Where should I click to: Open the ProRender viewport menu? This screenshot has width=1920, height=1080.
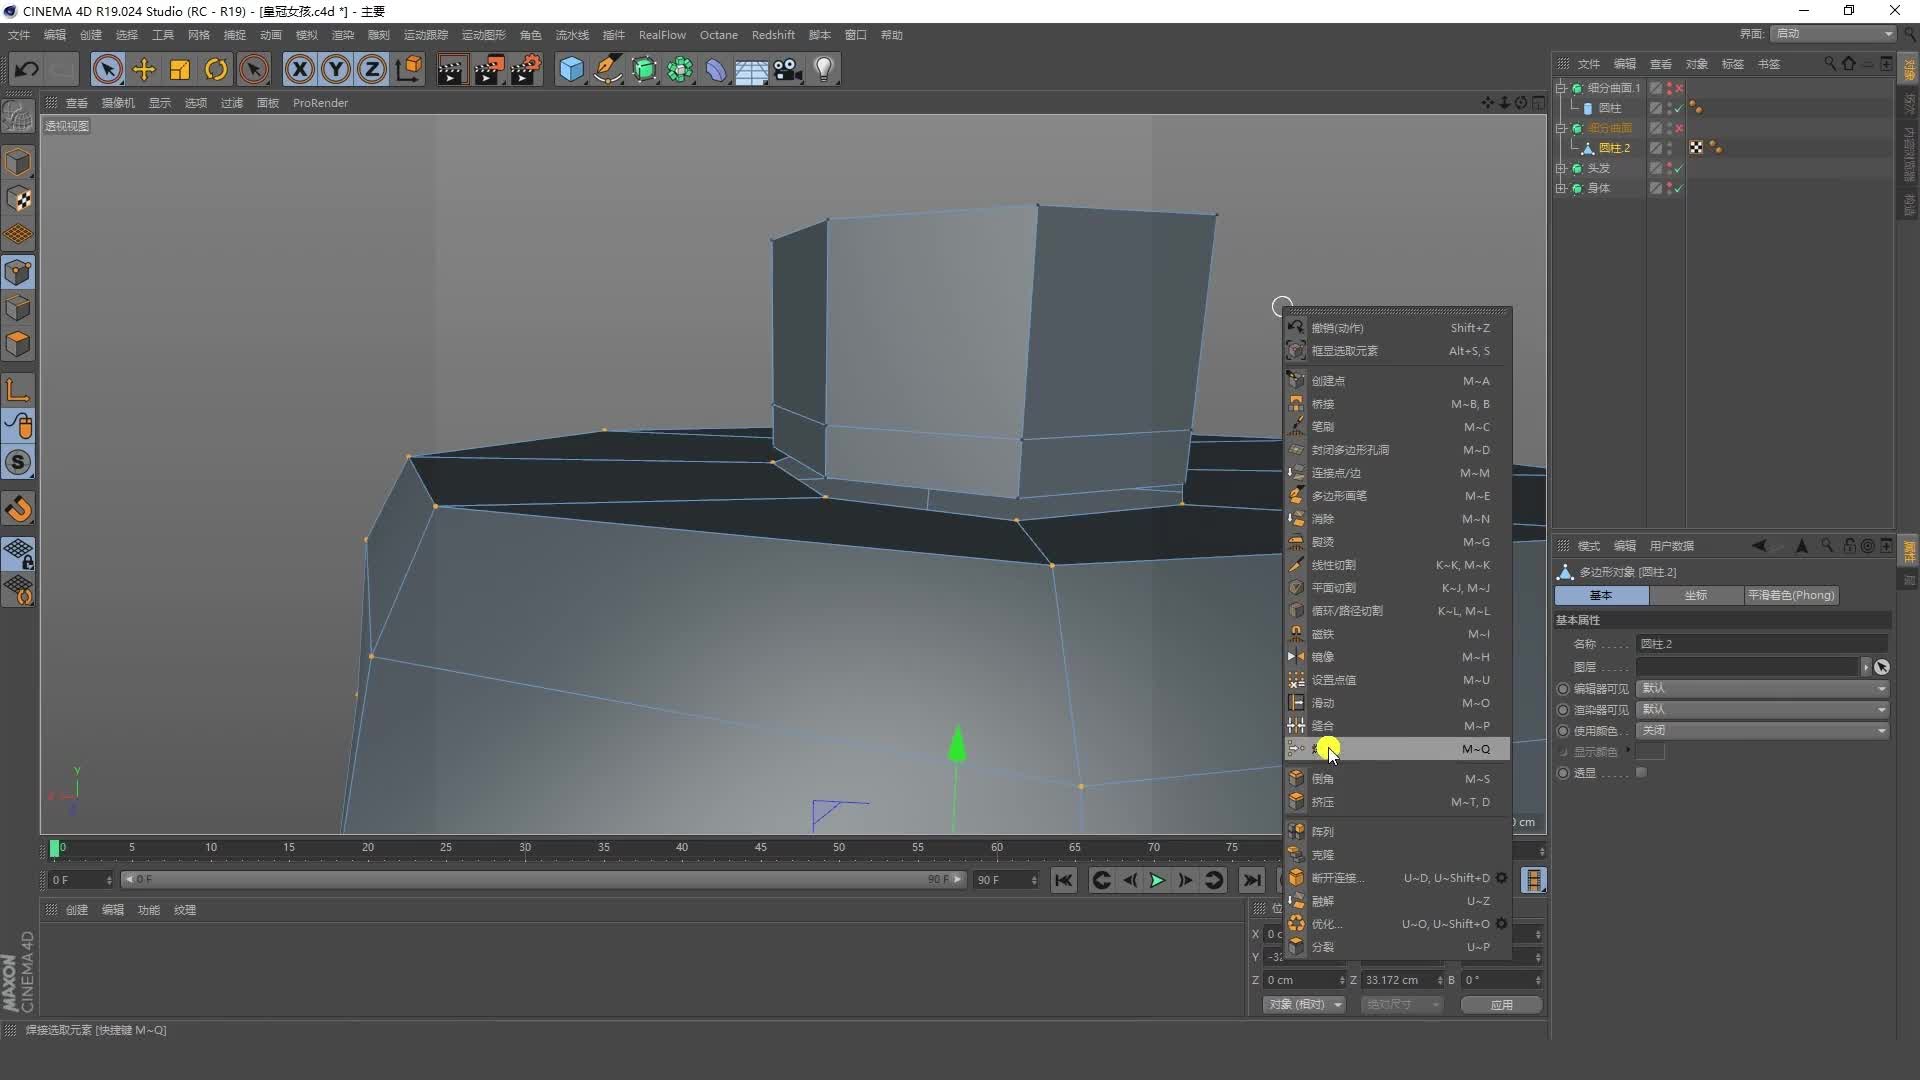(320, 103)
